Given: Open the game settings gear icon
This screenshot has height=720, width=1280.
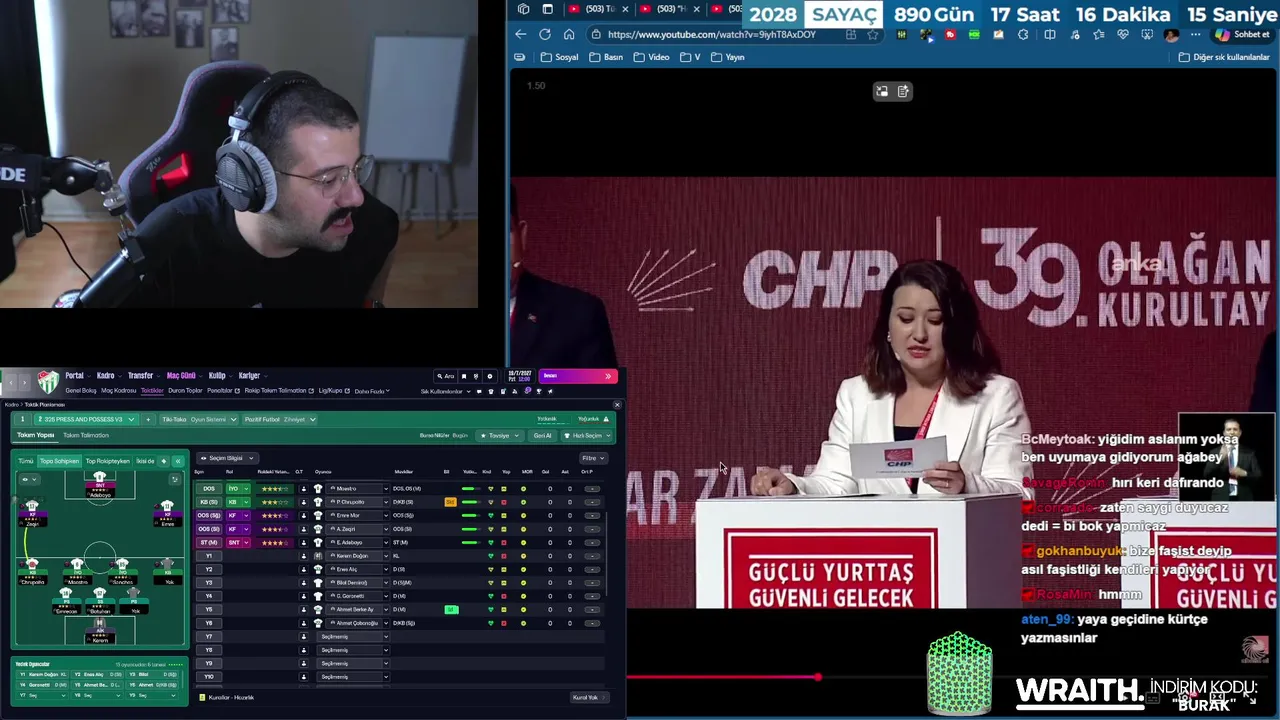Looking at the screenshot, I should pyautogui.click(x=489, y=377).
